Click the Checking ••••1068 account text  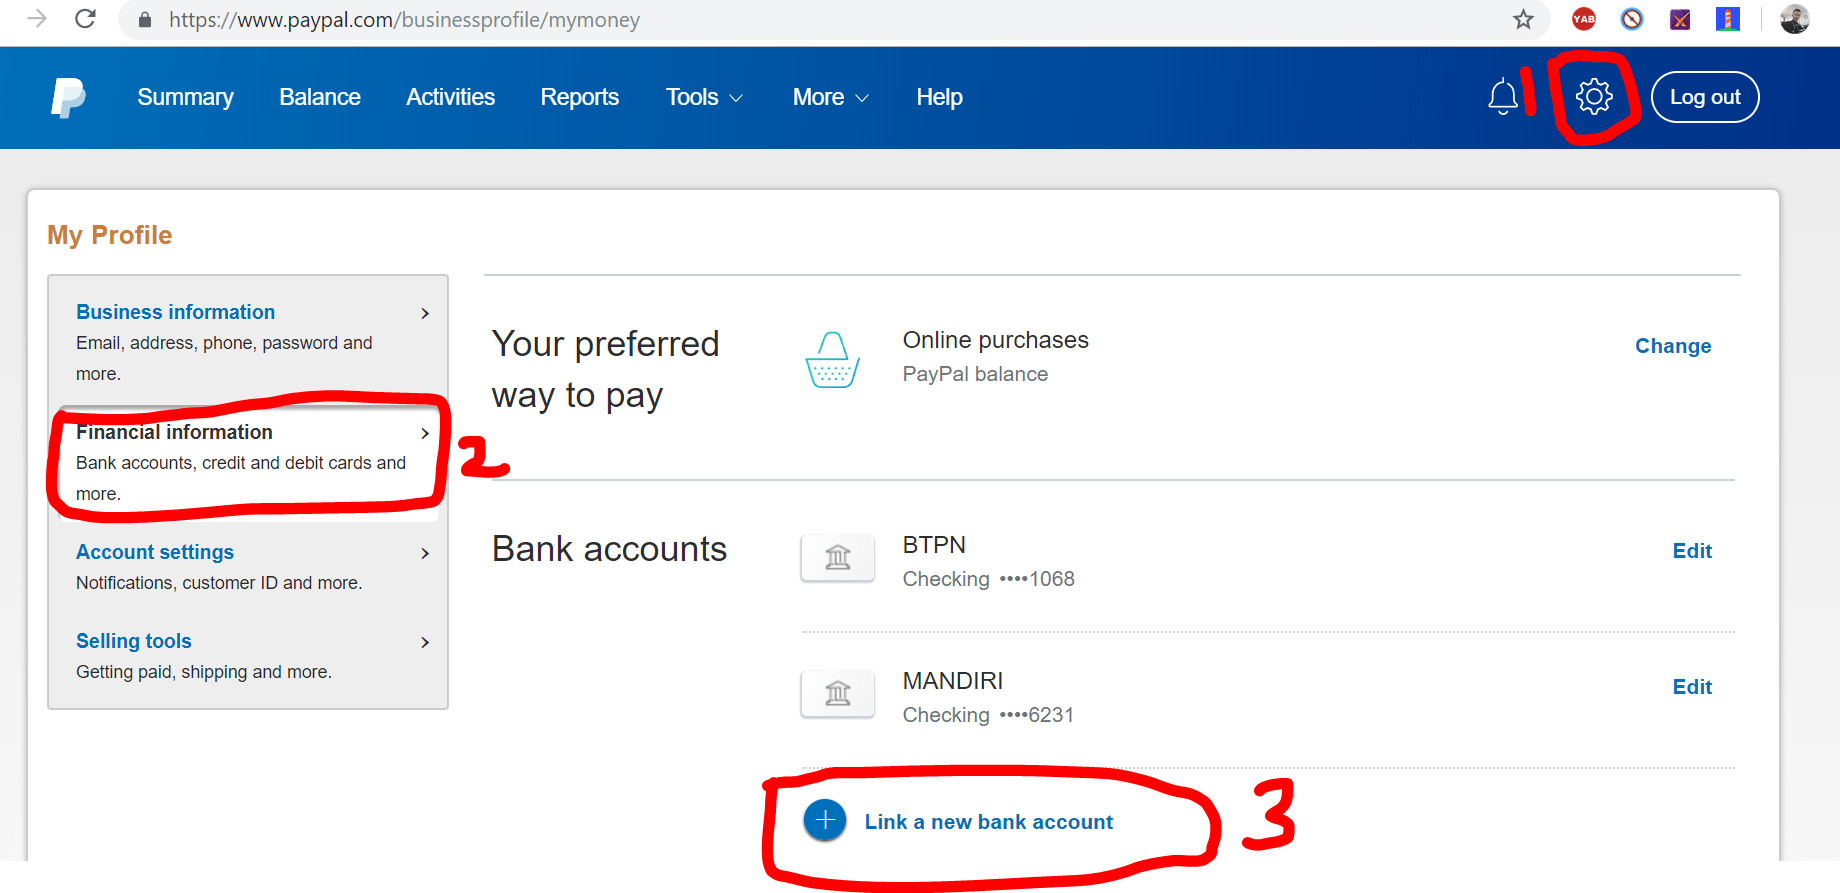(989, 579)
